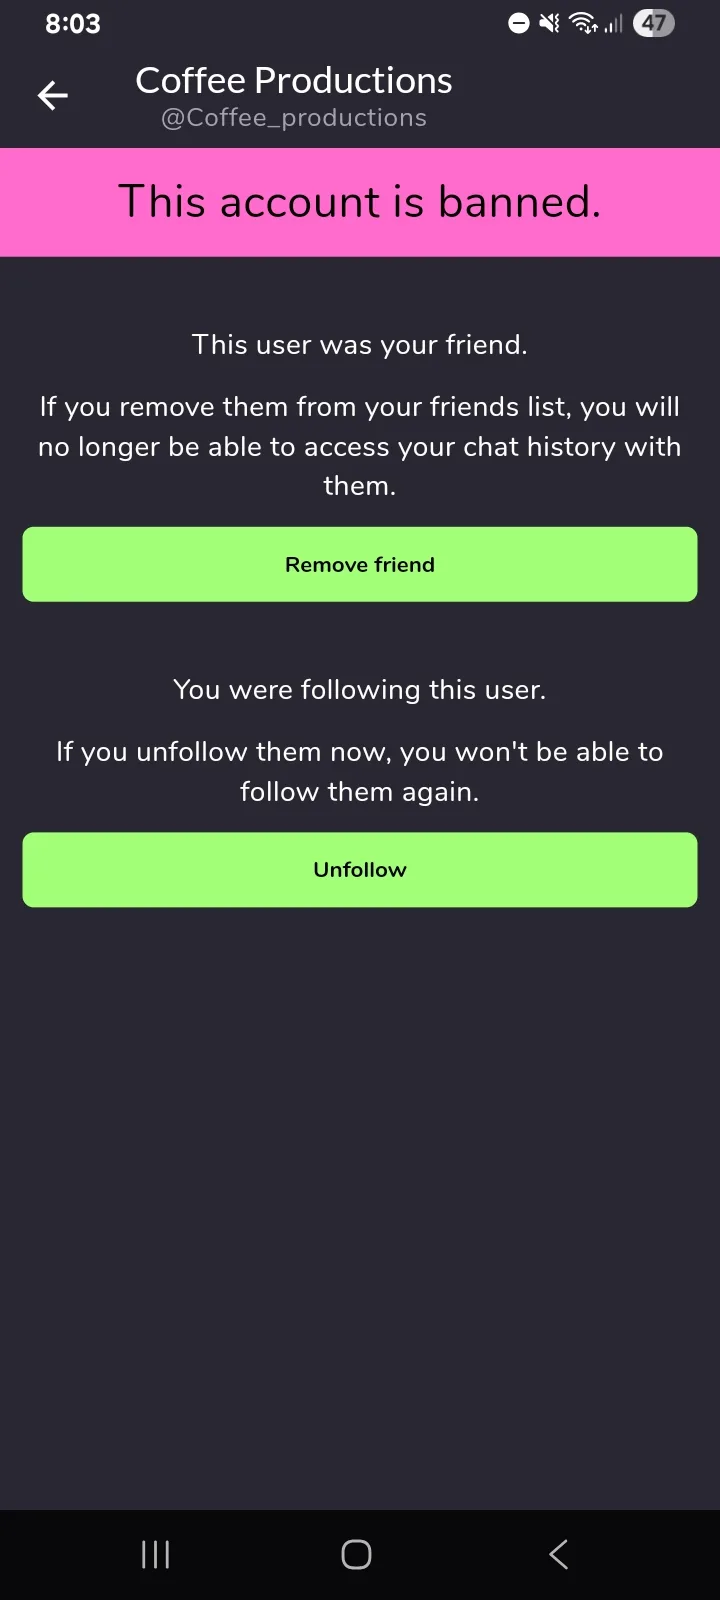Tap the @Coffee_productions username handle
Image resolution: width=720 pixels, height=1600 pixels.
(x=293, y=118)
